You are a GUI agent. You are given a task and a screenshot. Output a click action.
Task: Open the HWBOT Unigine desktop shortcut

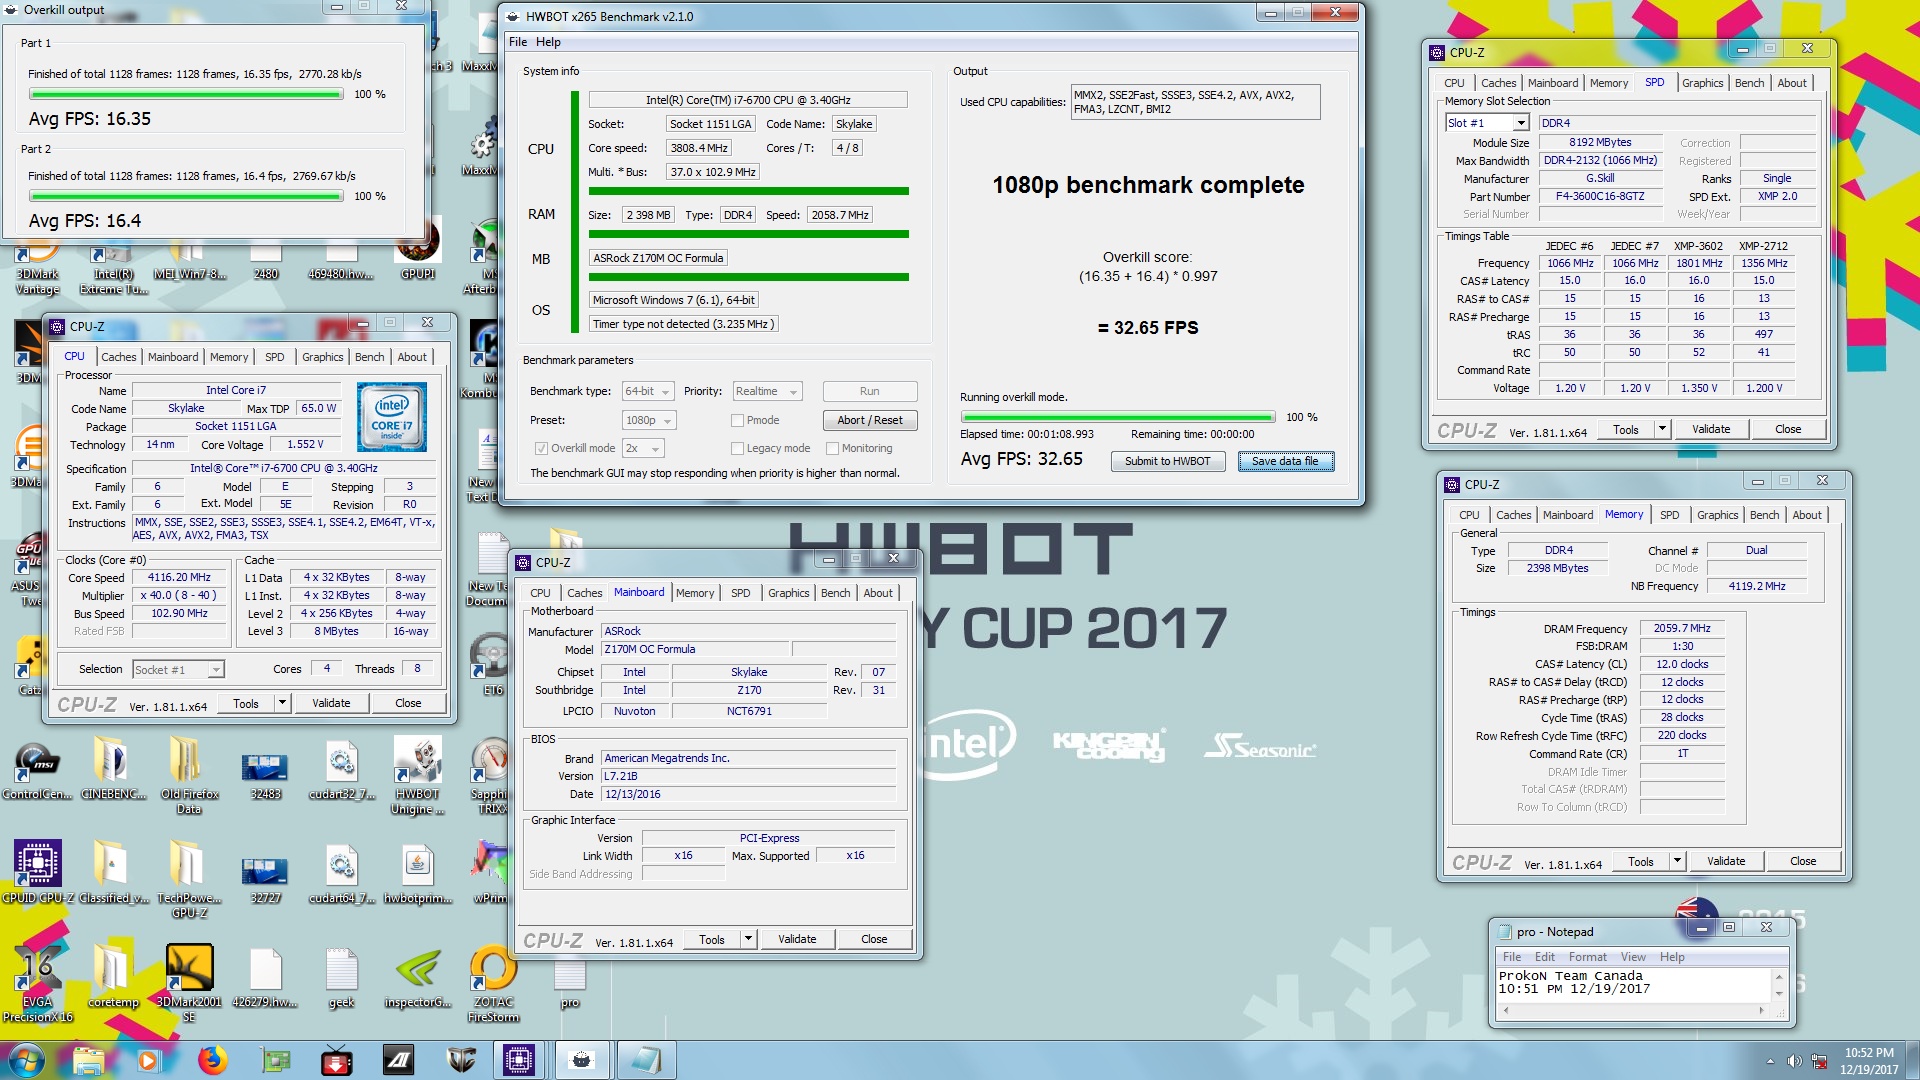(x=418, y=774)
